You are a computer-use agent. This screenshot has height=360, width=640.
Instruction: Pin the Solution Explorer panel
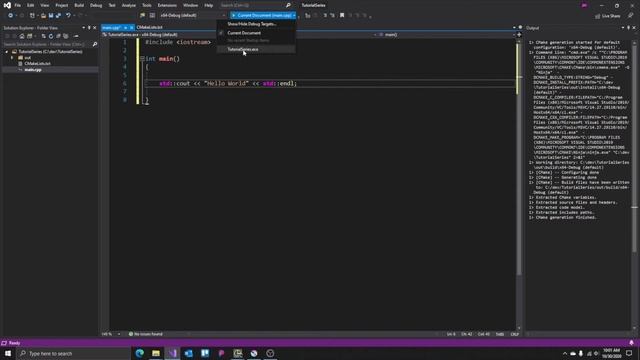pyautogui.click(x=89, y=28)
